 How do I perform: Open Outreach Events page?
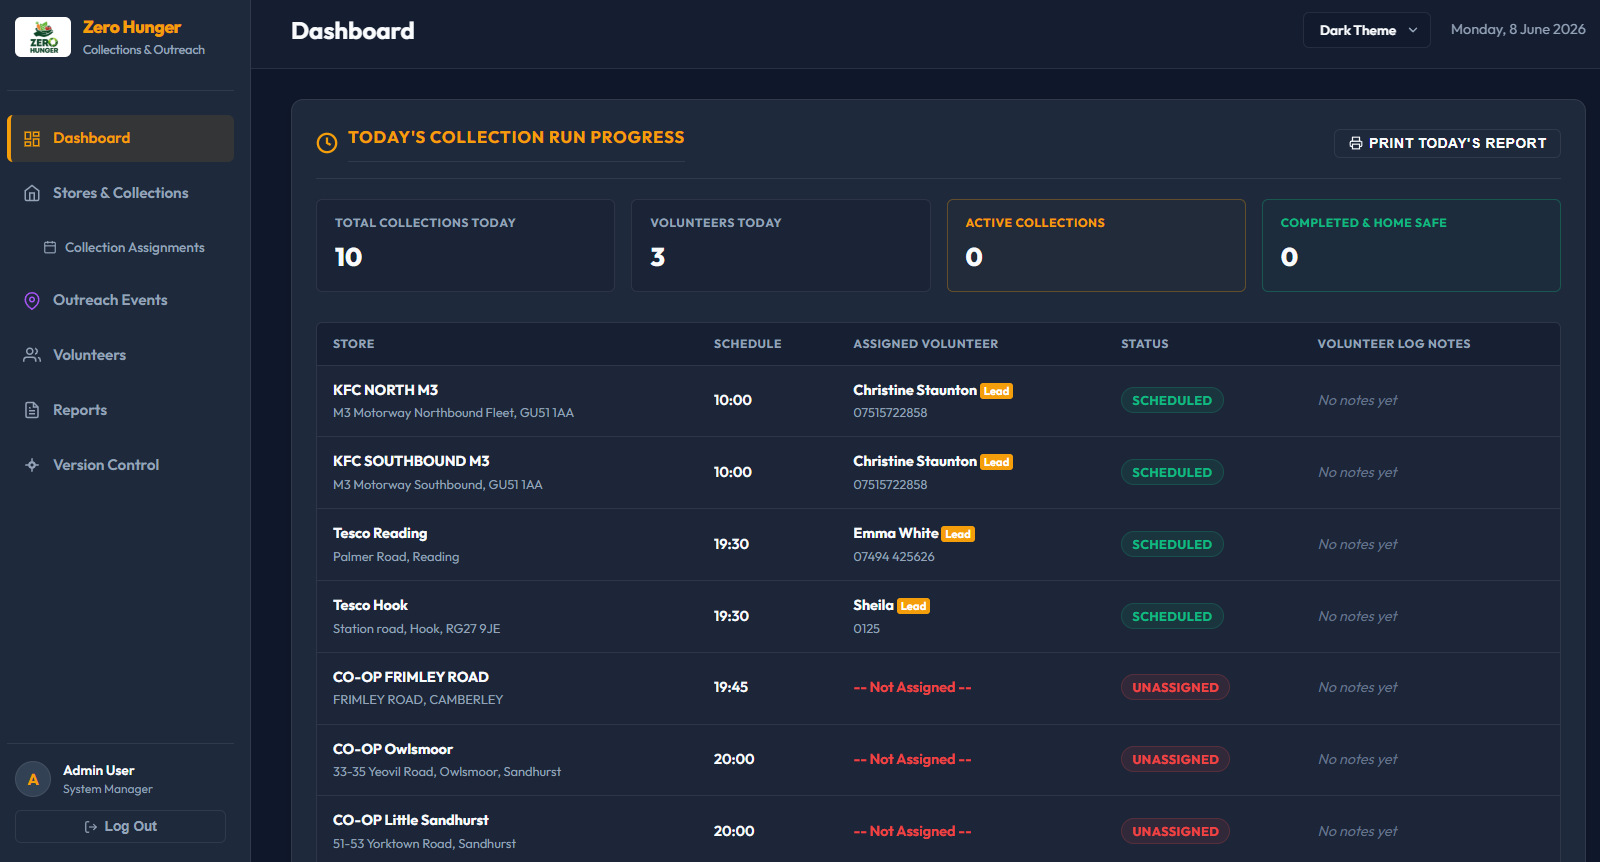pos(120,300)
